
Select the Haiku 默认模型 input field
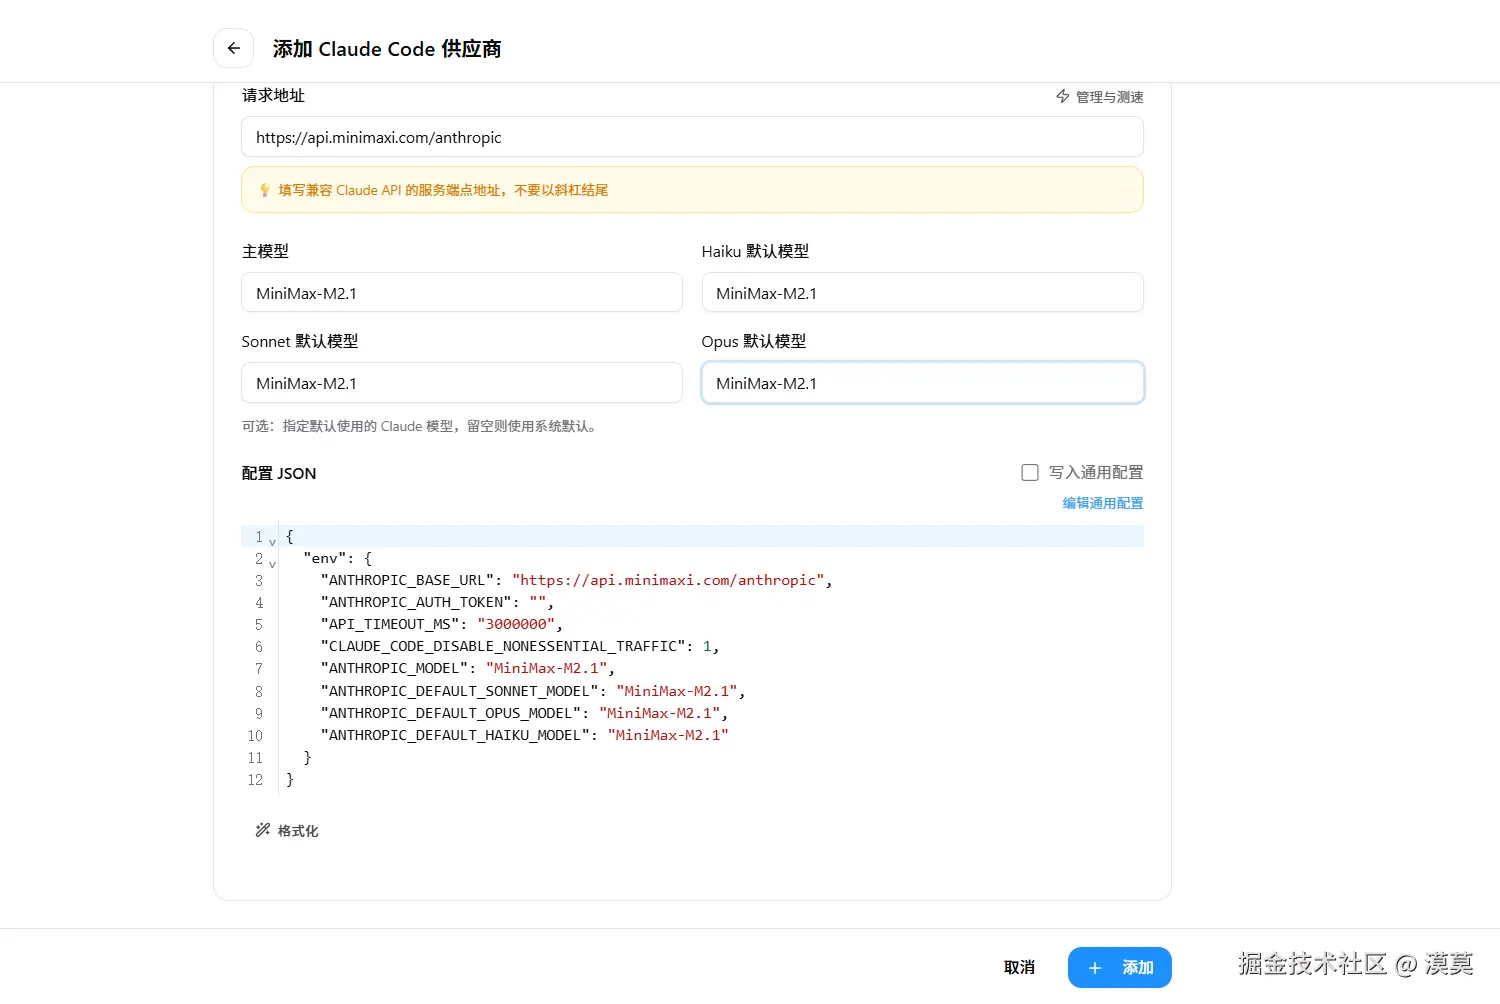[922, 293]
